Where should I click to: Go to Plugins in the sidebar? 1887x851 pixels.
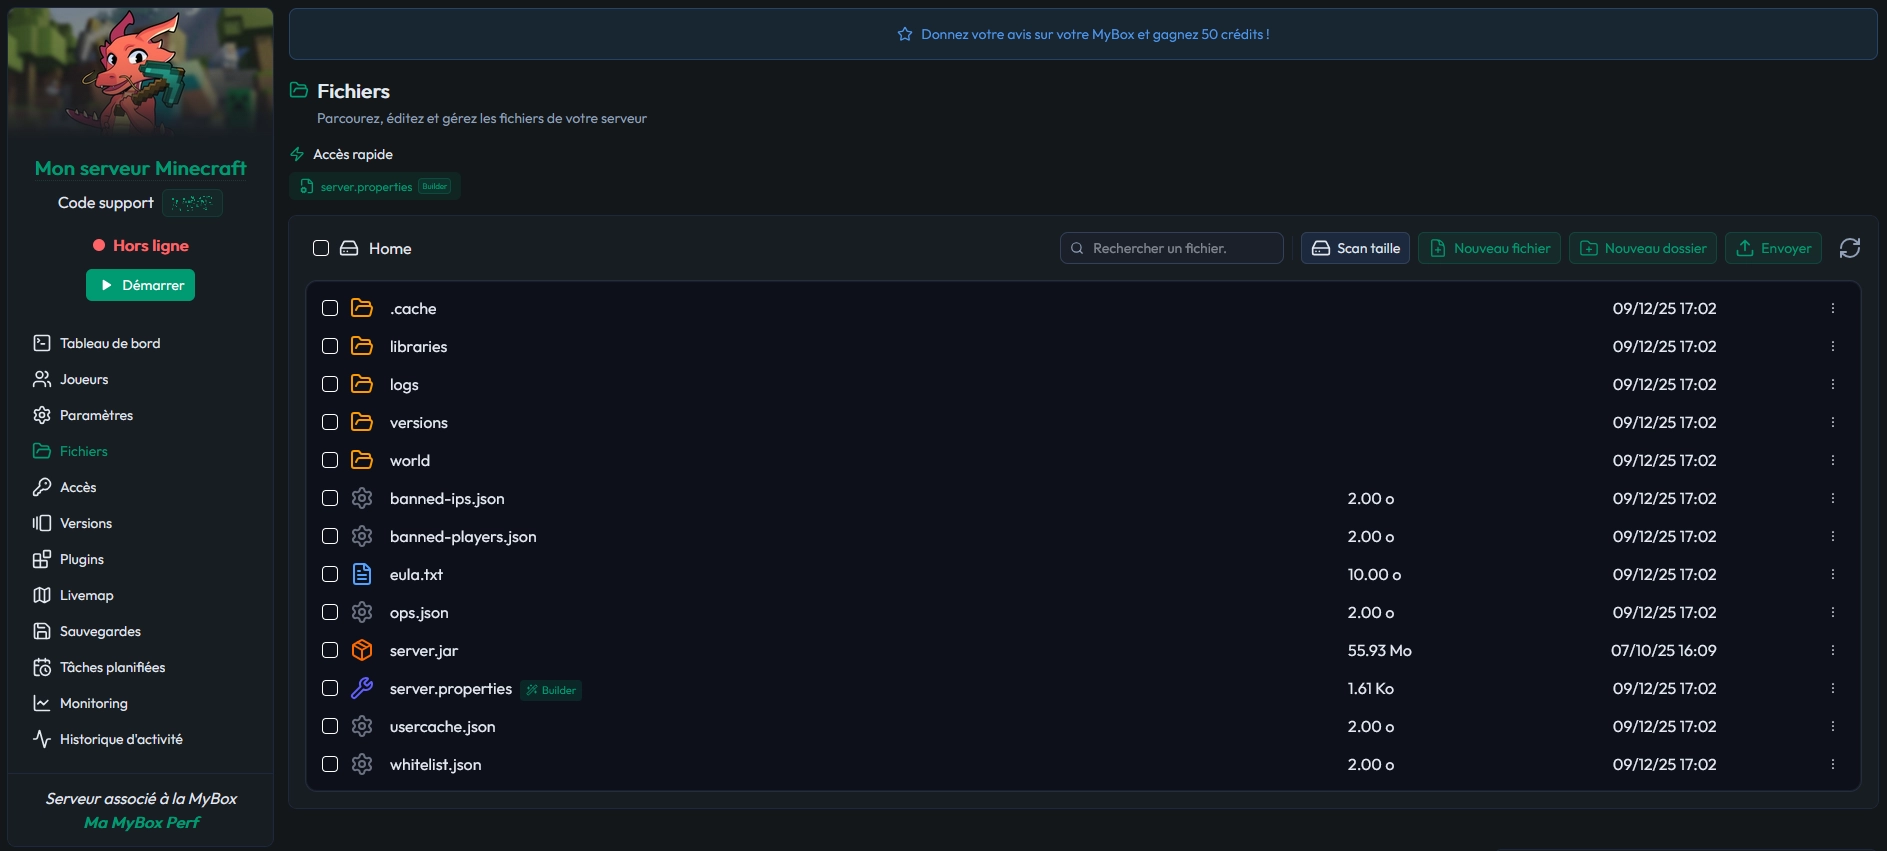[x=81, y=559]
